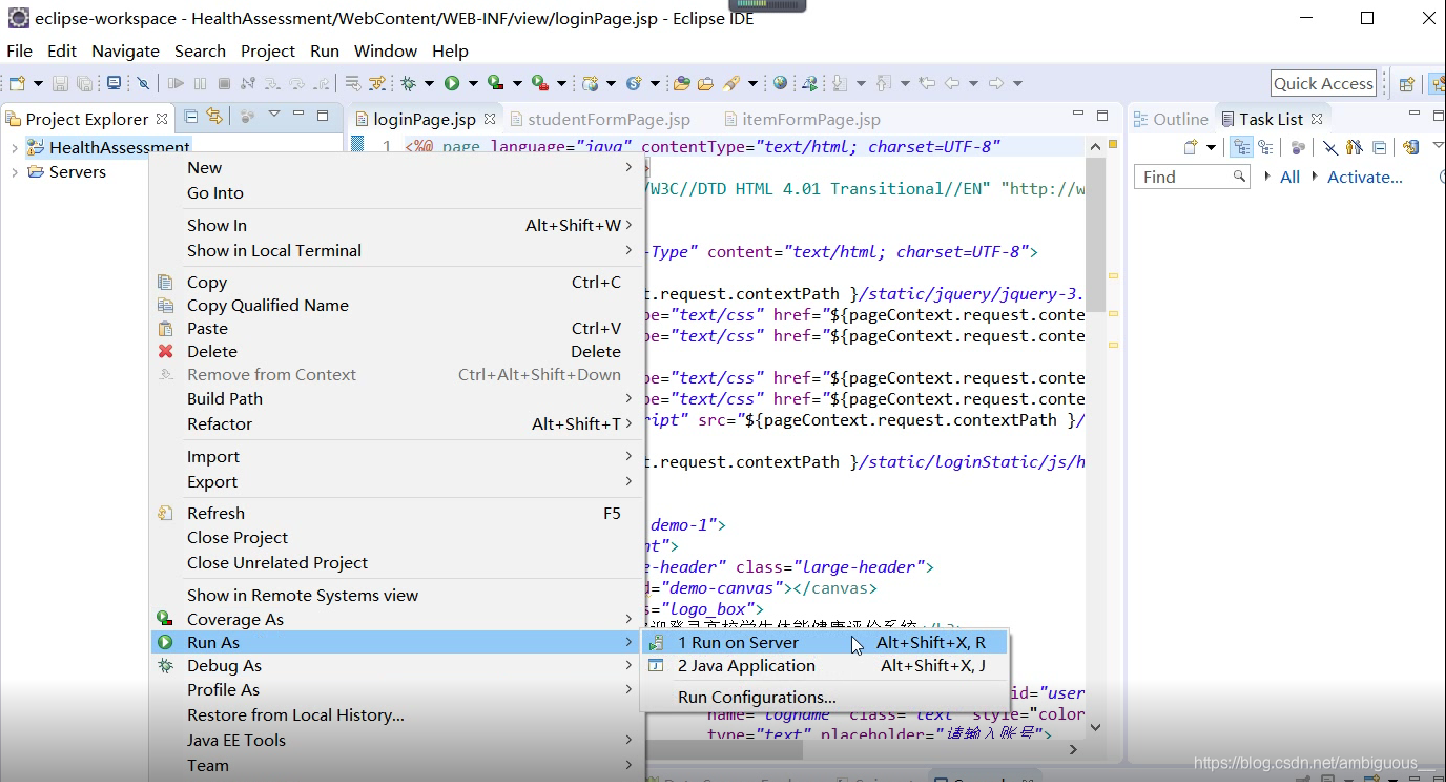
Task: Click the Quick Access search field
Action: (1324, 84)
